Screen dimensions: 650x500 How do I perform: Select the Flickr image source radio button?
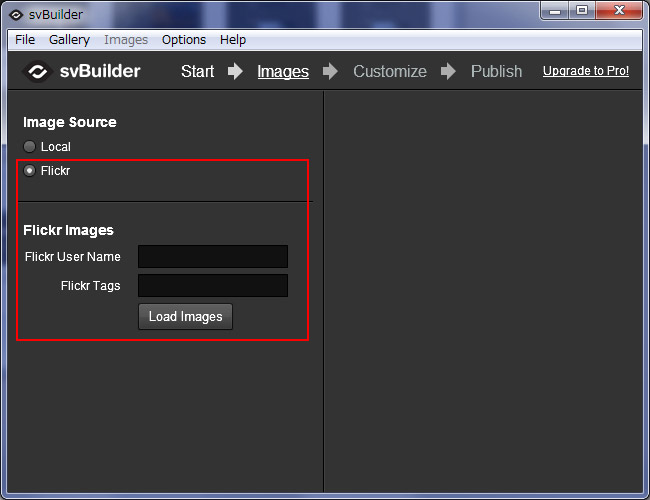tap(29, 170)
